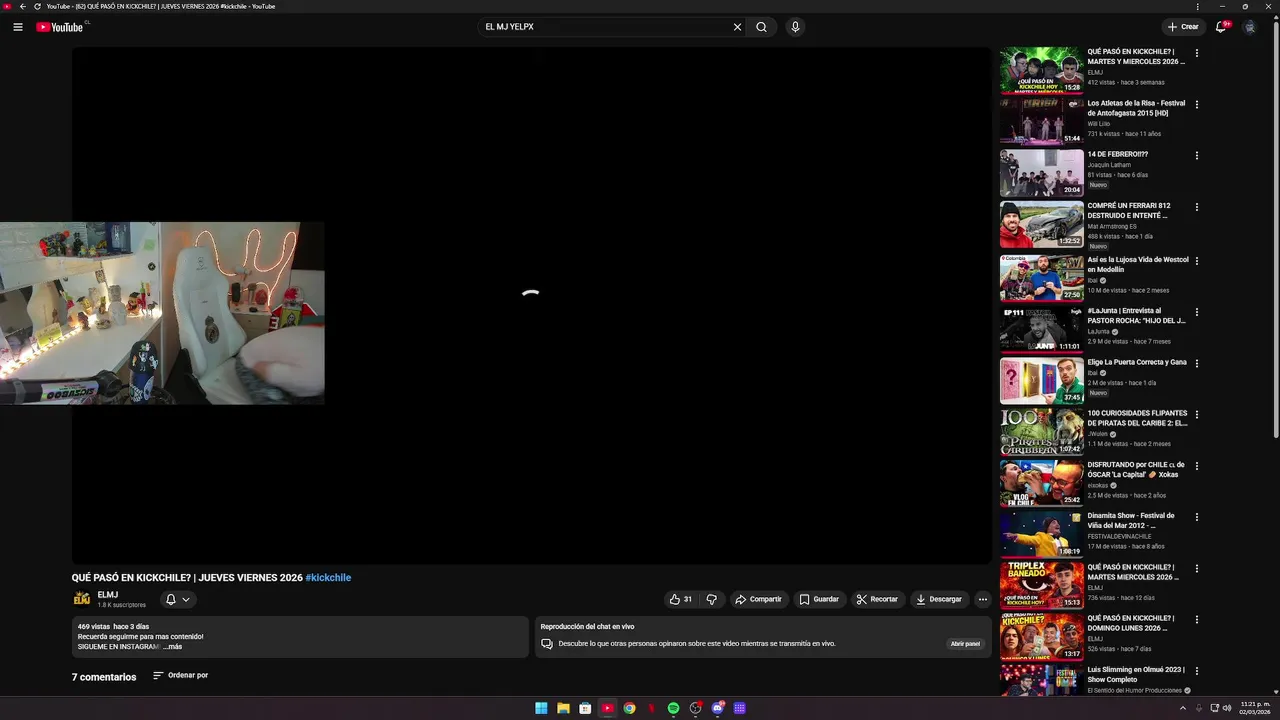Submit search with the magnifier button
This screenshot has width=1280, height=720.
coord(761,27)
